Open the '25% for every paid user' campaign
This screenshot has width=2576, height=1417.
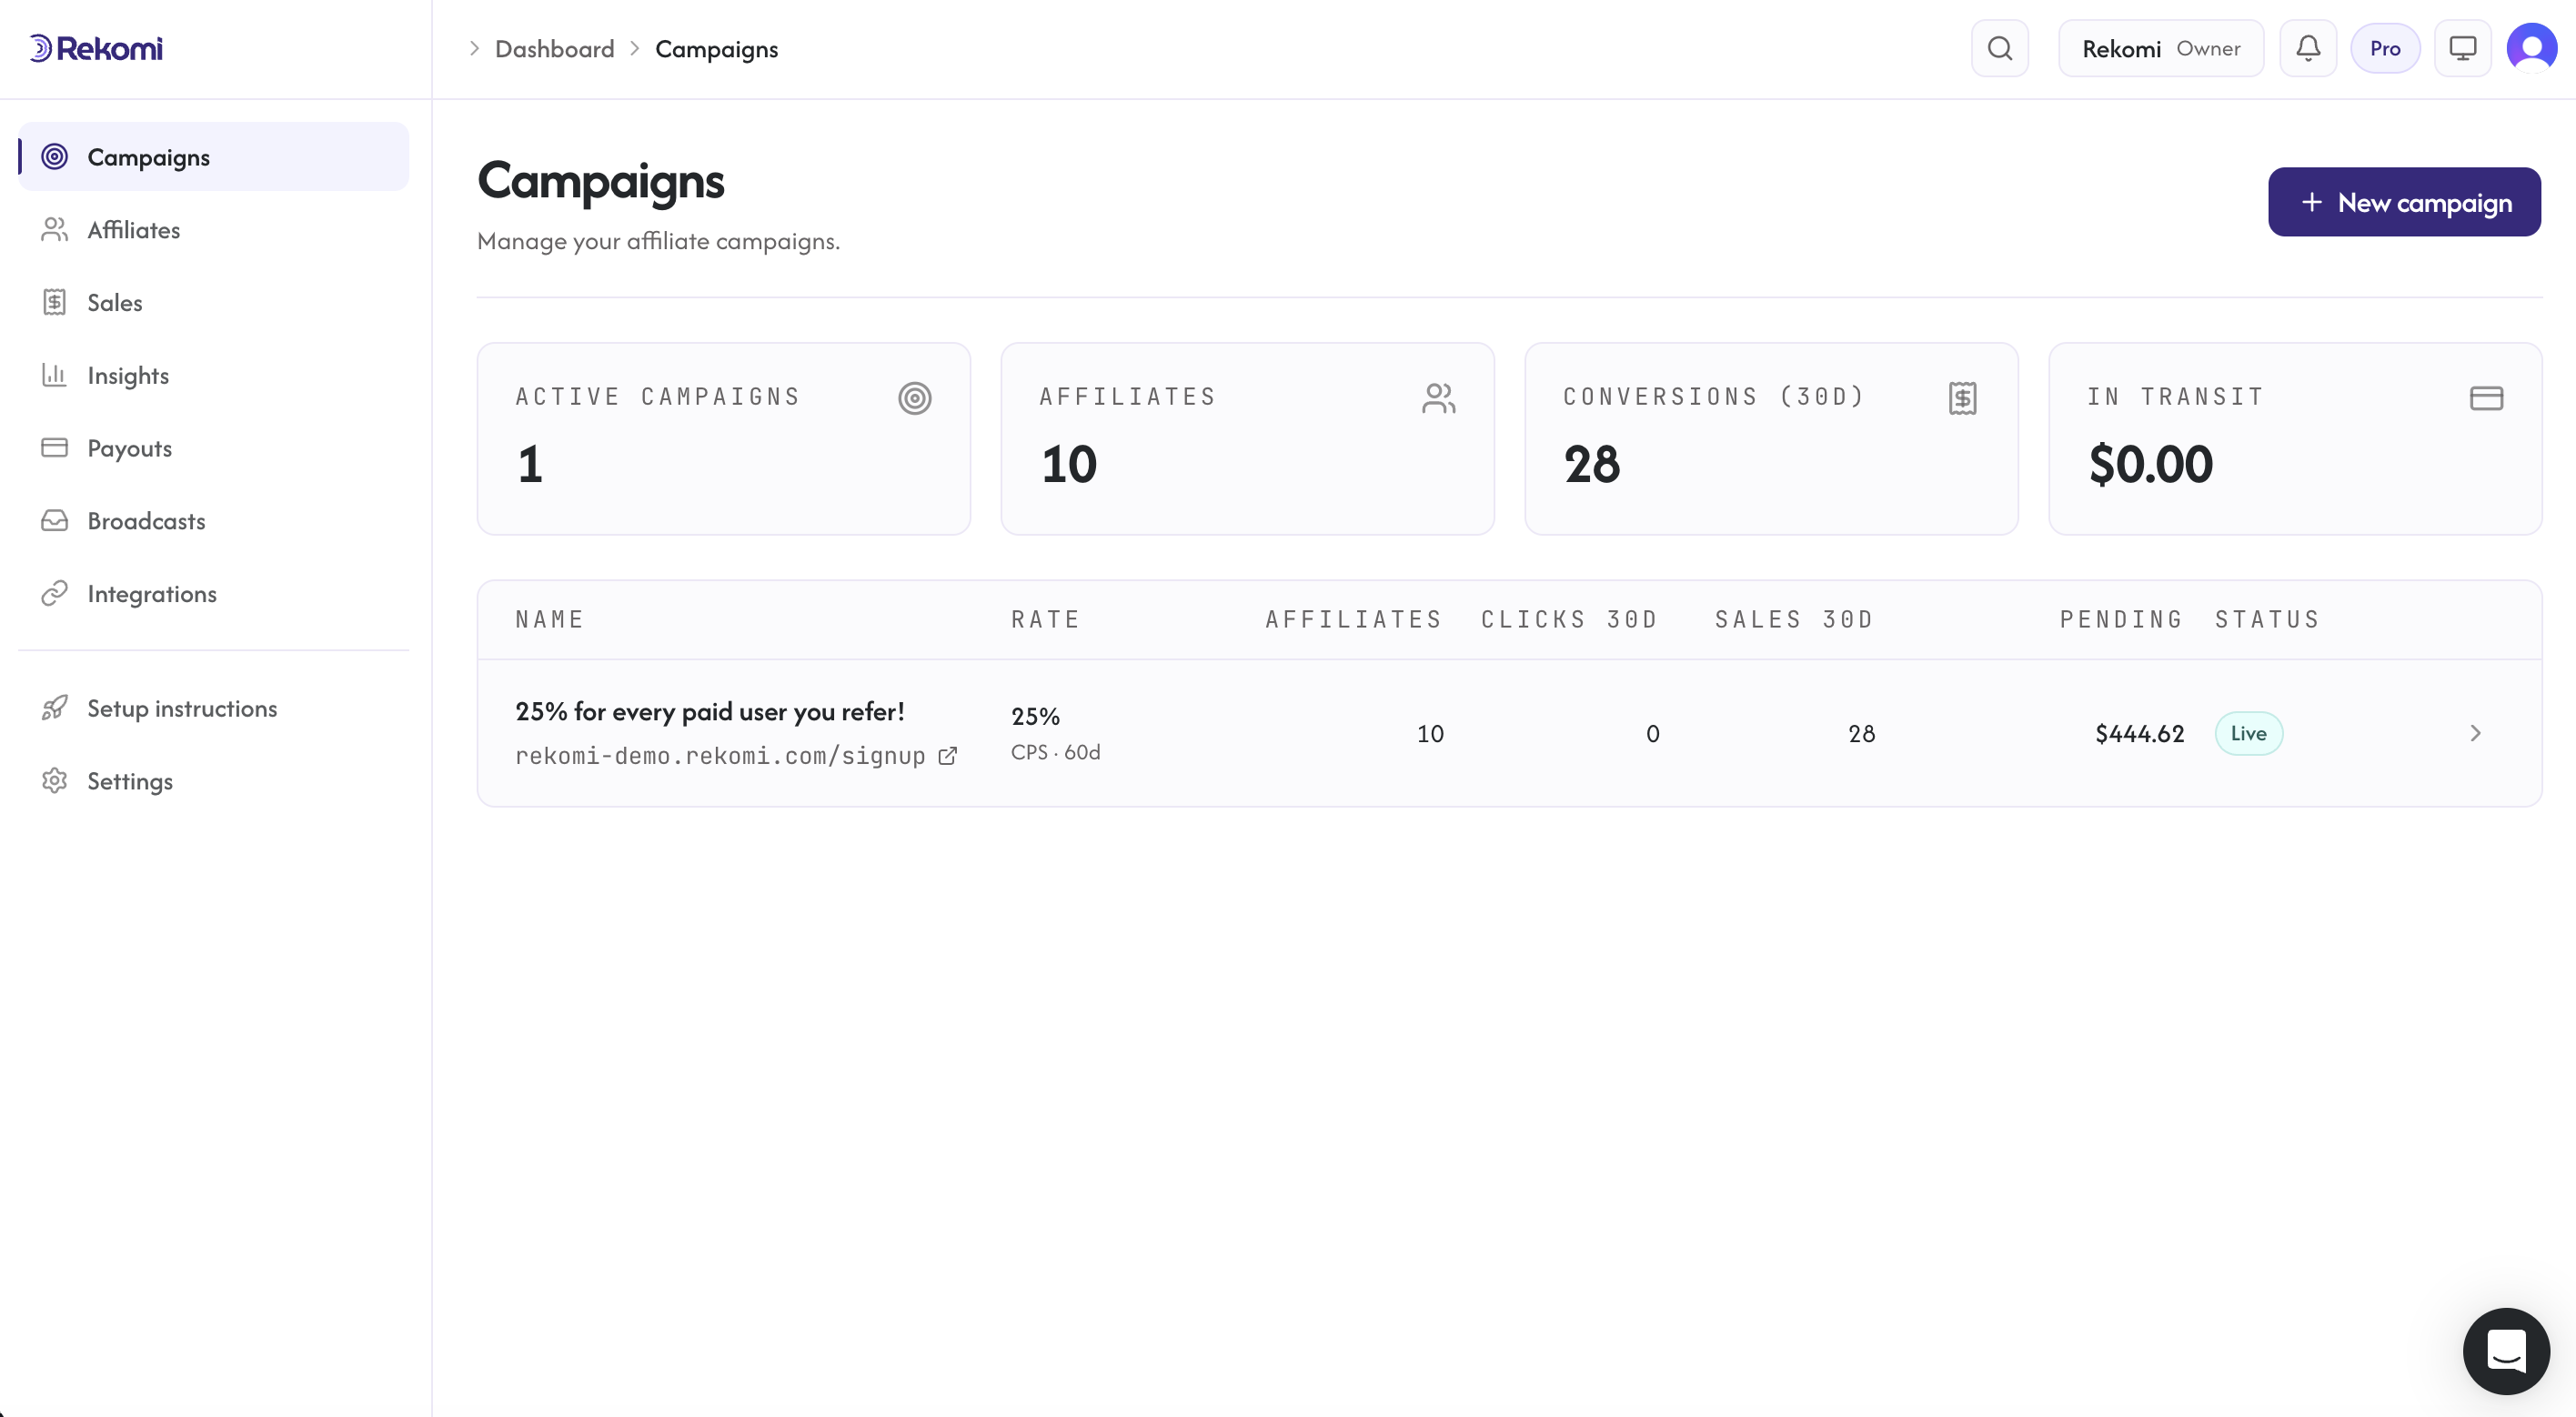click(709, 712)
